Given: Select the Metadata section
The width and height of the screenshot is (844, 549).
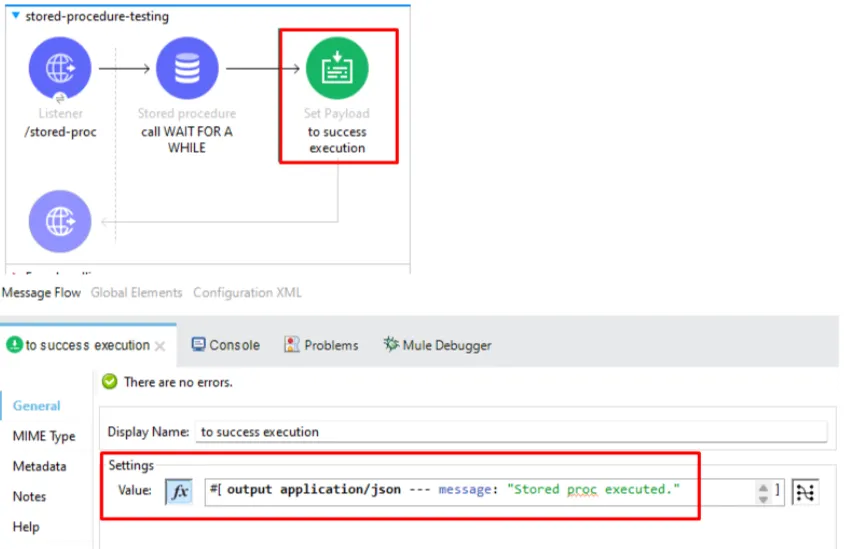Looking at the screenshot, I should (x=39, y=466).
